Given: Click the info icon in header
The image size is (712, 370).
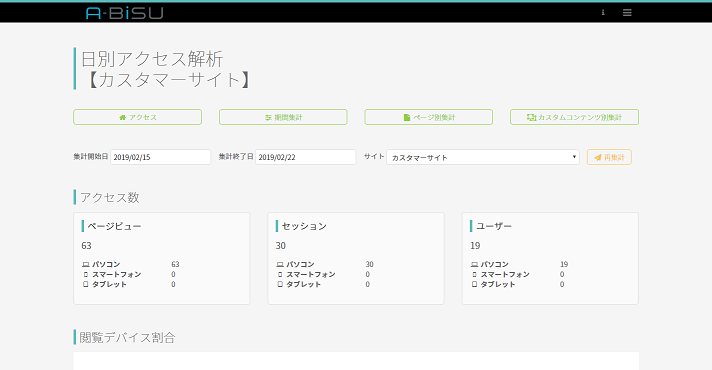Looking at the screenshot, I should pos(603,13).
